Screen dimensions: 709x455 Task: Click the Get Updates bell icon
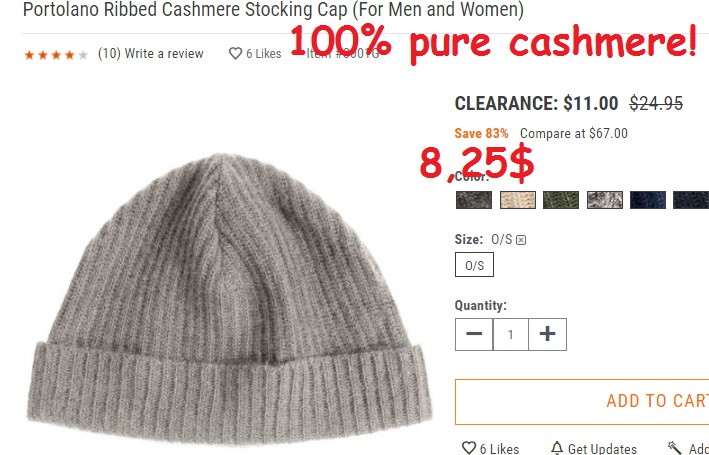point(557,448)
